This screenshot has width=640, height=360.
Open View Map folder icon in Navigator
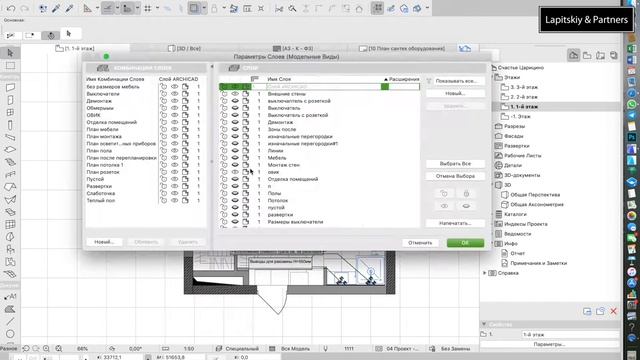point(587,55)
